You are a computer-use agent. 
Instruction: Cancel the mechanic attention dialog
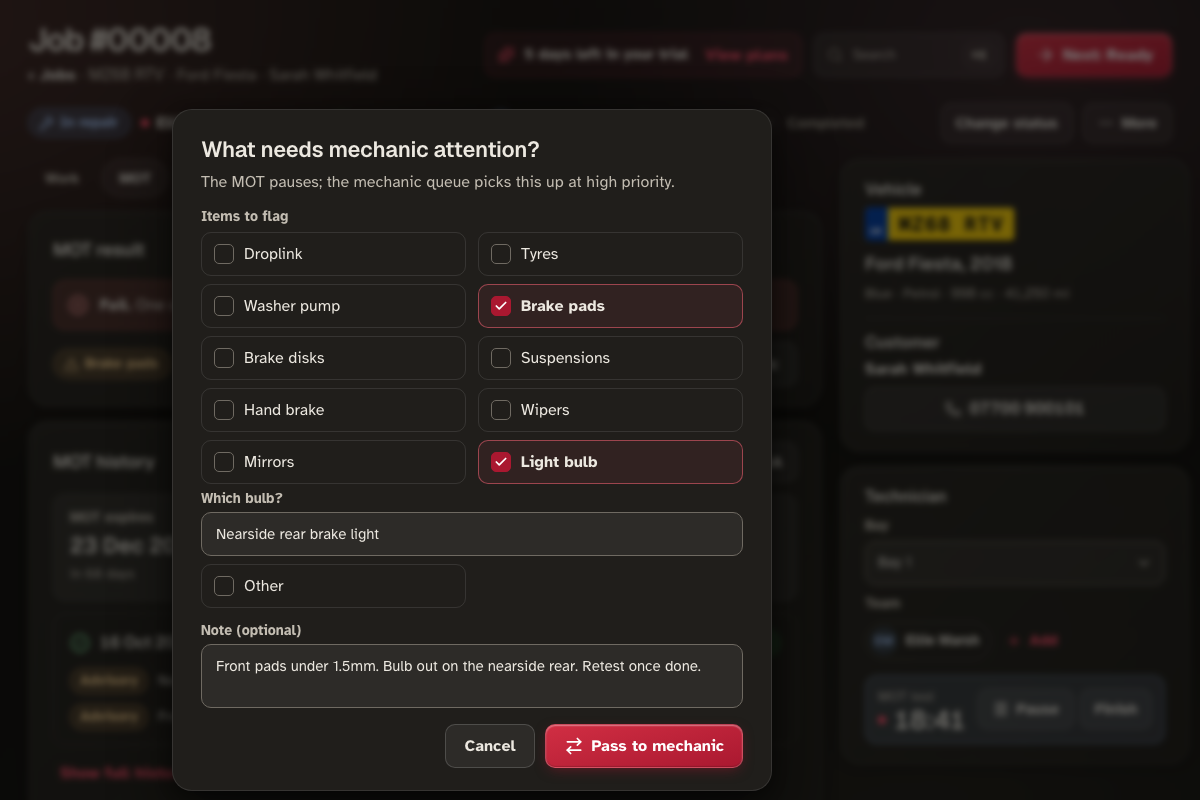[x=490, y=746]
